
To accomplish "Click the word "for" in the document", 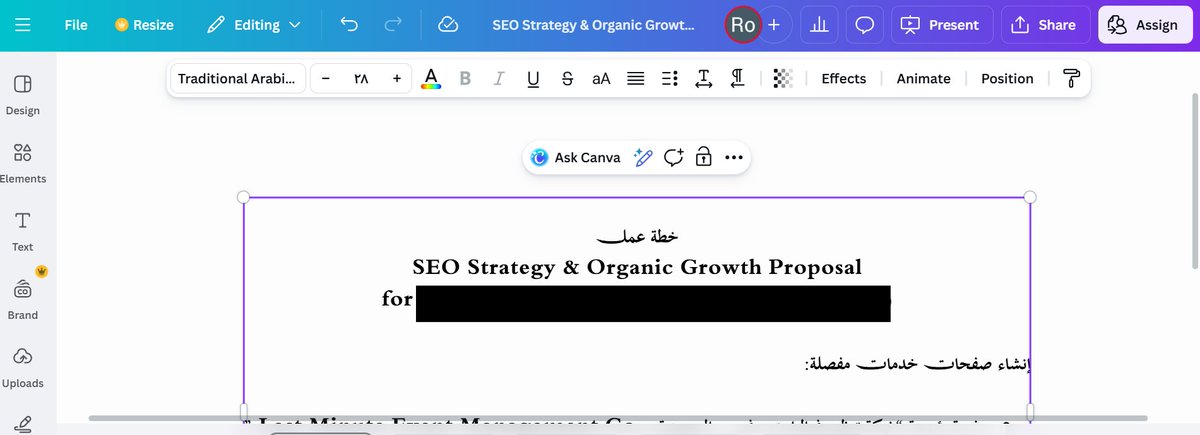I will click(397, 298).
